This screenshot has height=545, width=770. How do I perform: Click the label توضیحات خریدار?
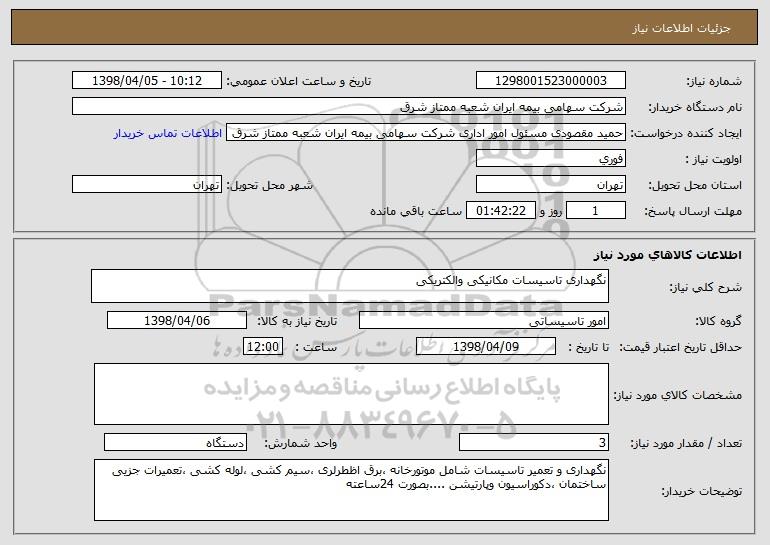coord(701,491)
